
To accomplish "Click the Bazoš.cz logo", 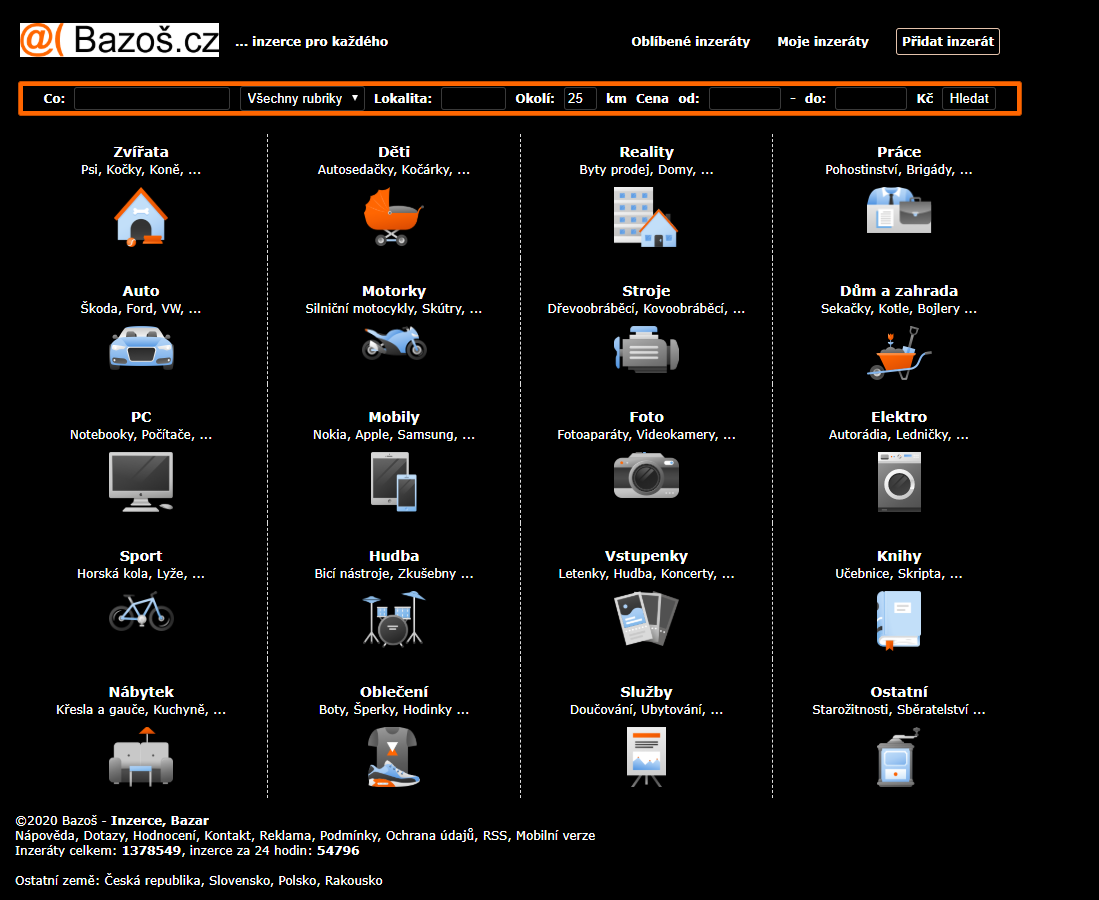I will tap(119, 40).
